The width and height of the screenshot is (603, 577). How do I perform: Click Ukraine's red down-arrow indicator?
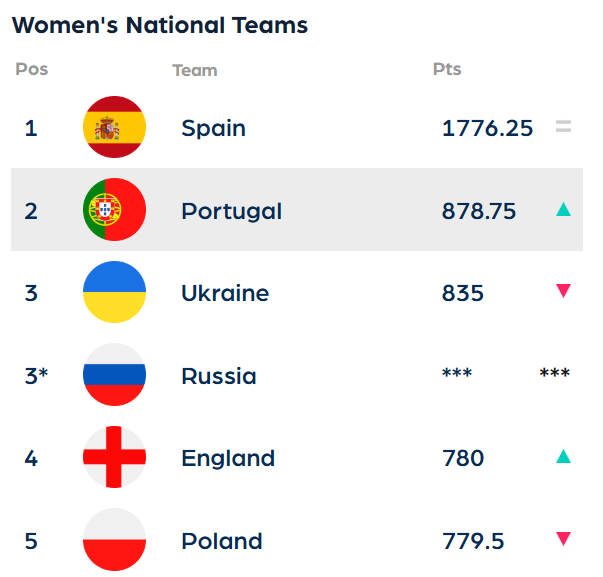563,292
